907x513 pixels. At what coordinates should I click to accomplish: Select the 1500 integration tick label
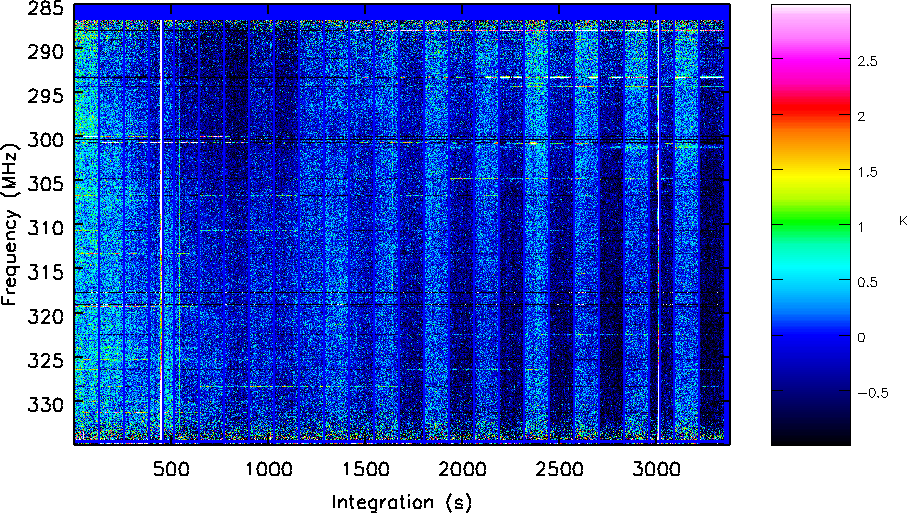point(366,468)
